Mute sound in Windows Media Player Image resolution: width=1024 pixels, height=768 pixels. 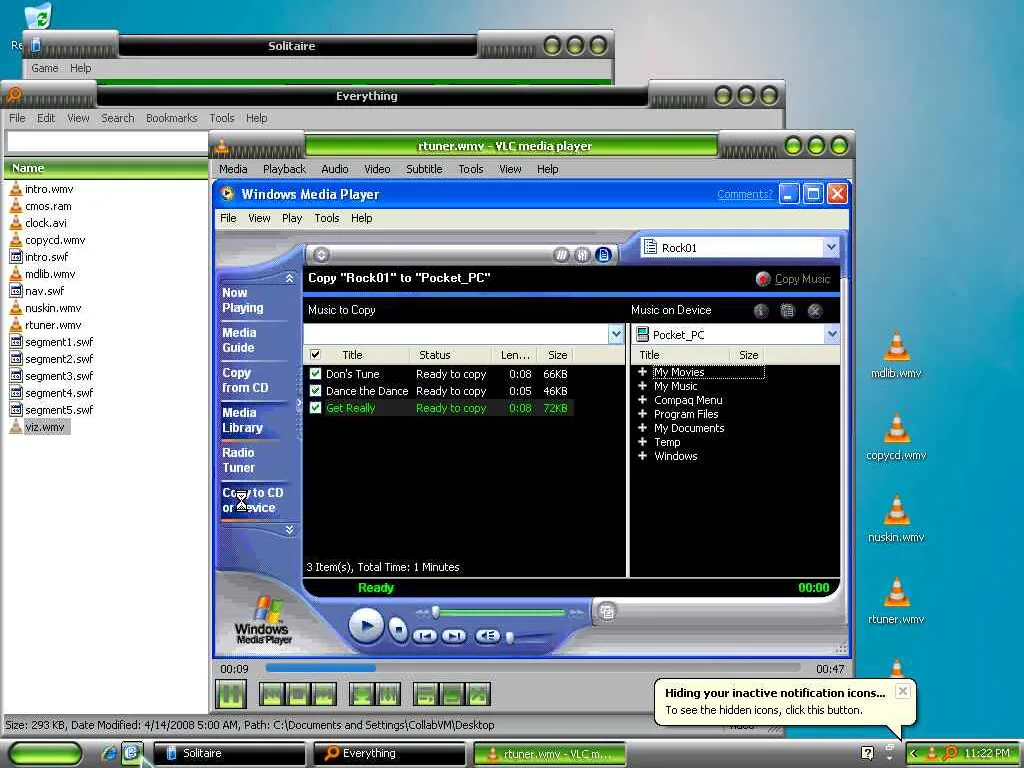coord(487,635)
